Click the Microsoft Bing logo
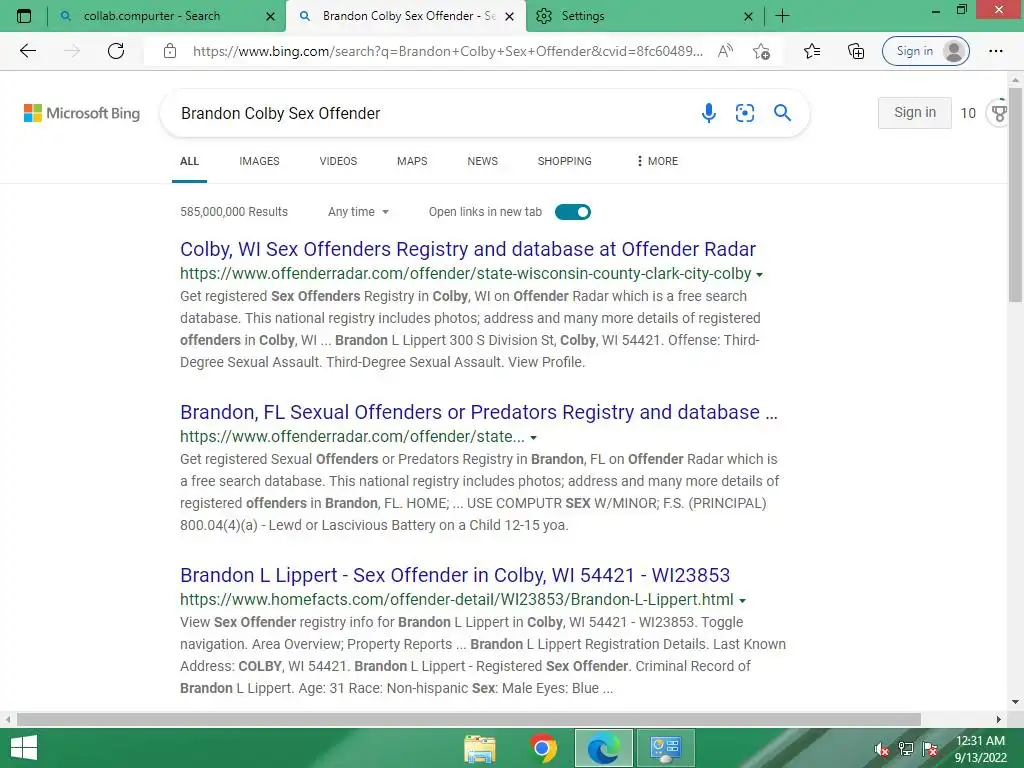This screenshot has height=768, width=1024. pyautogui.click(x=82, y=113)
